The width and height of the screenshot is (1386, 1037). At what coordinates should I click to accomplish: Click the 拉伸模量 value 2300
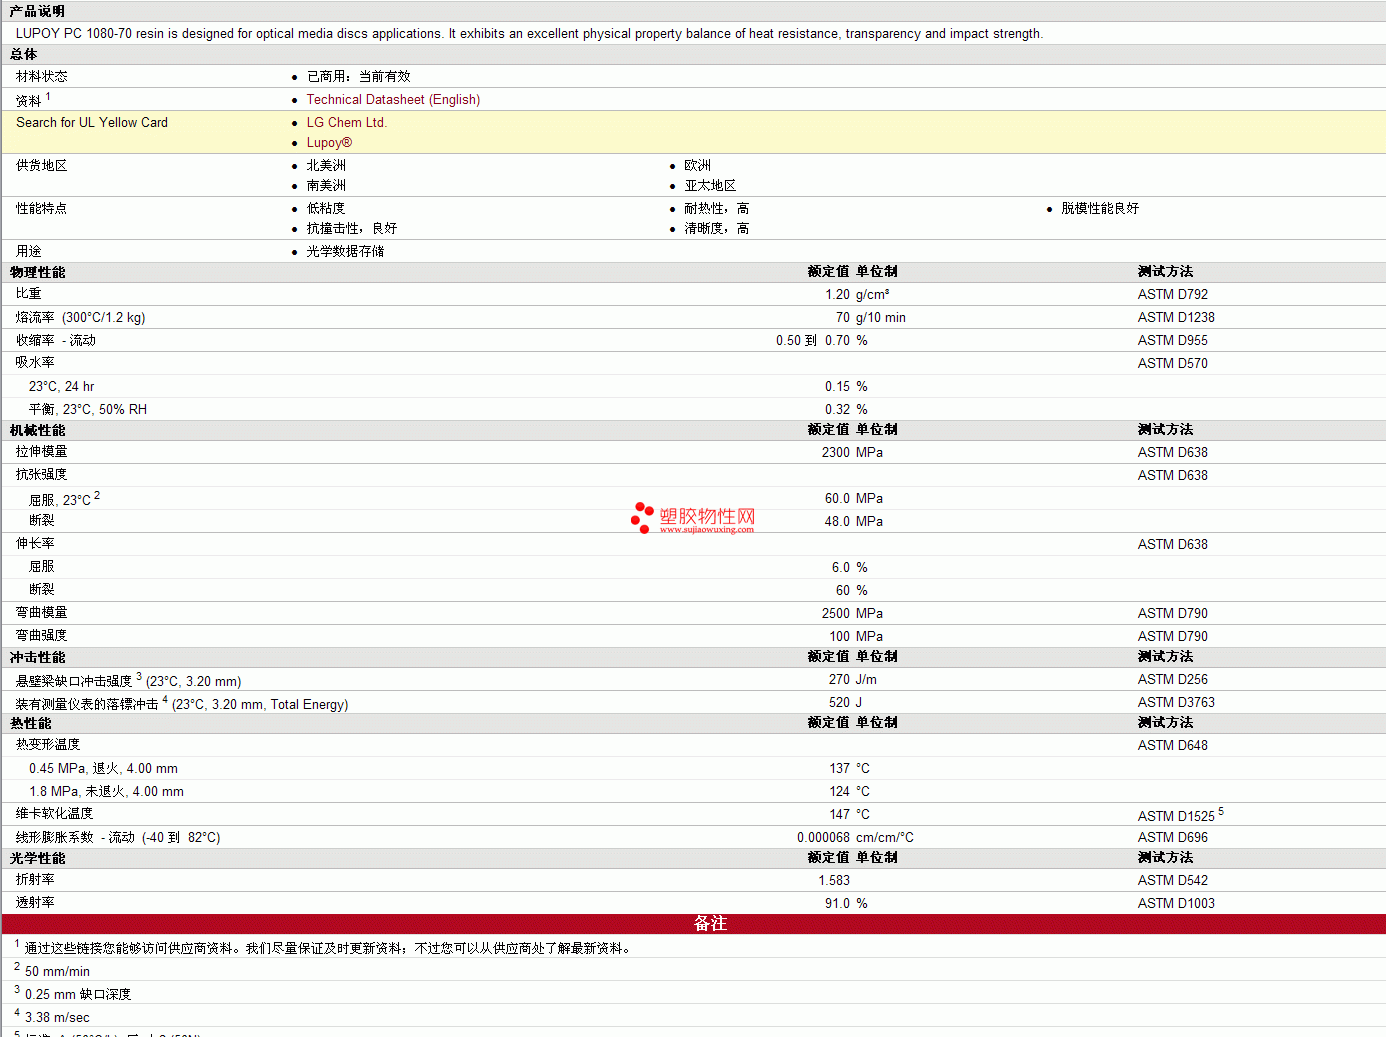[x=836, y=453]
